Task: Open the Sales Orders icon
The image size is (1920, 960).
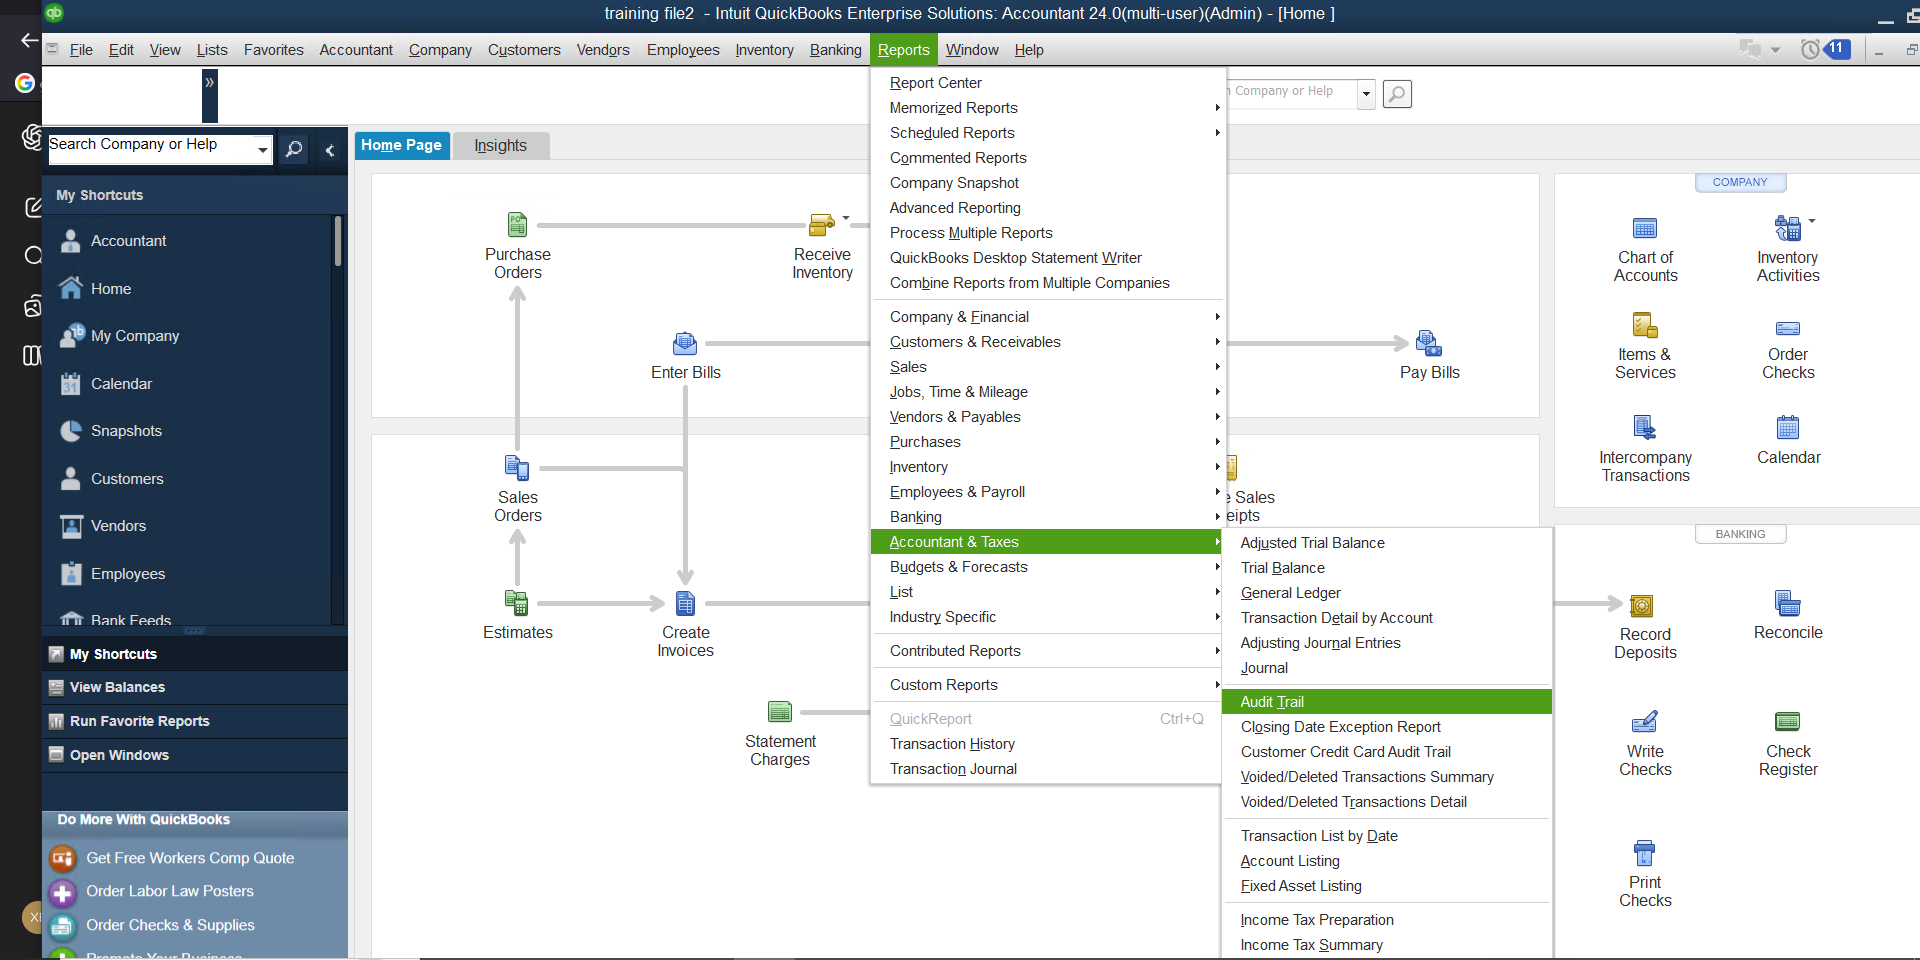Action: click(x=517, y=468)
